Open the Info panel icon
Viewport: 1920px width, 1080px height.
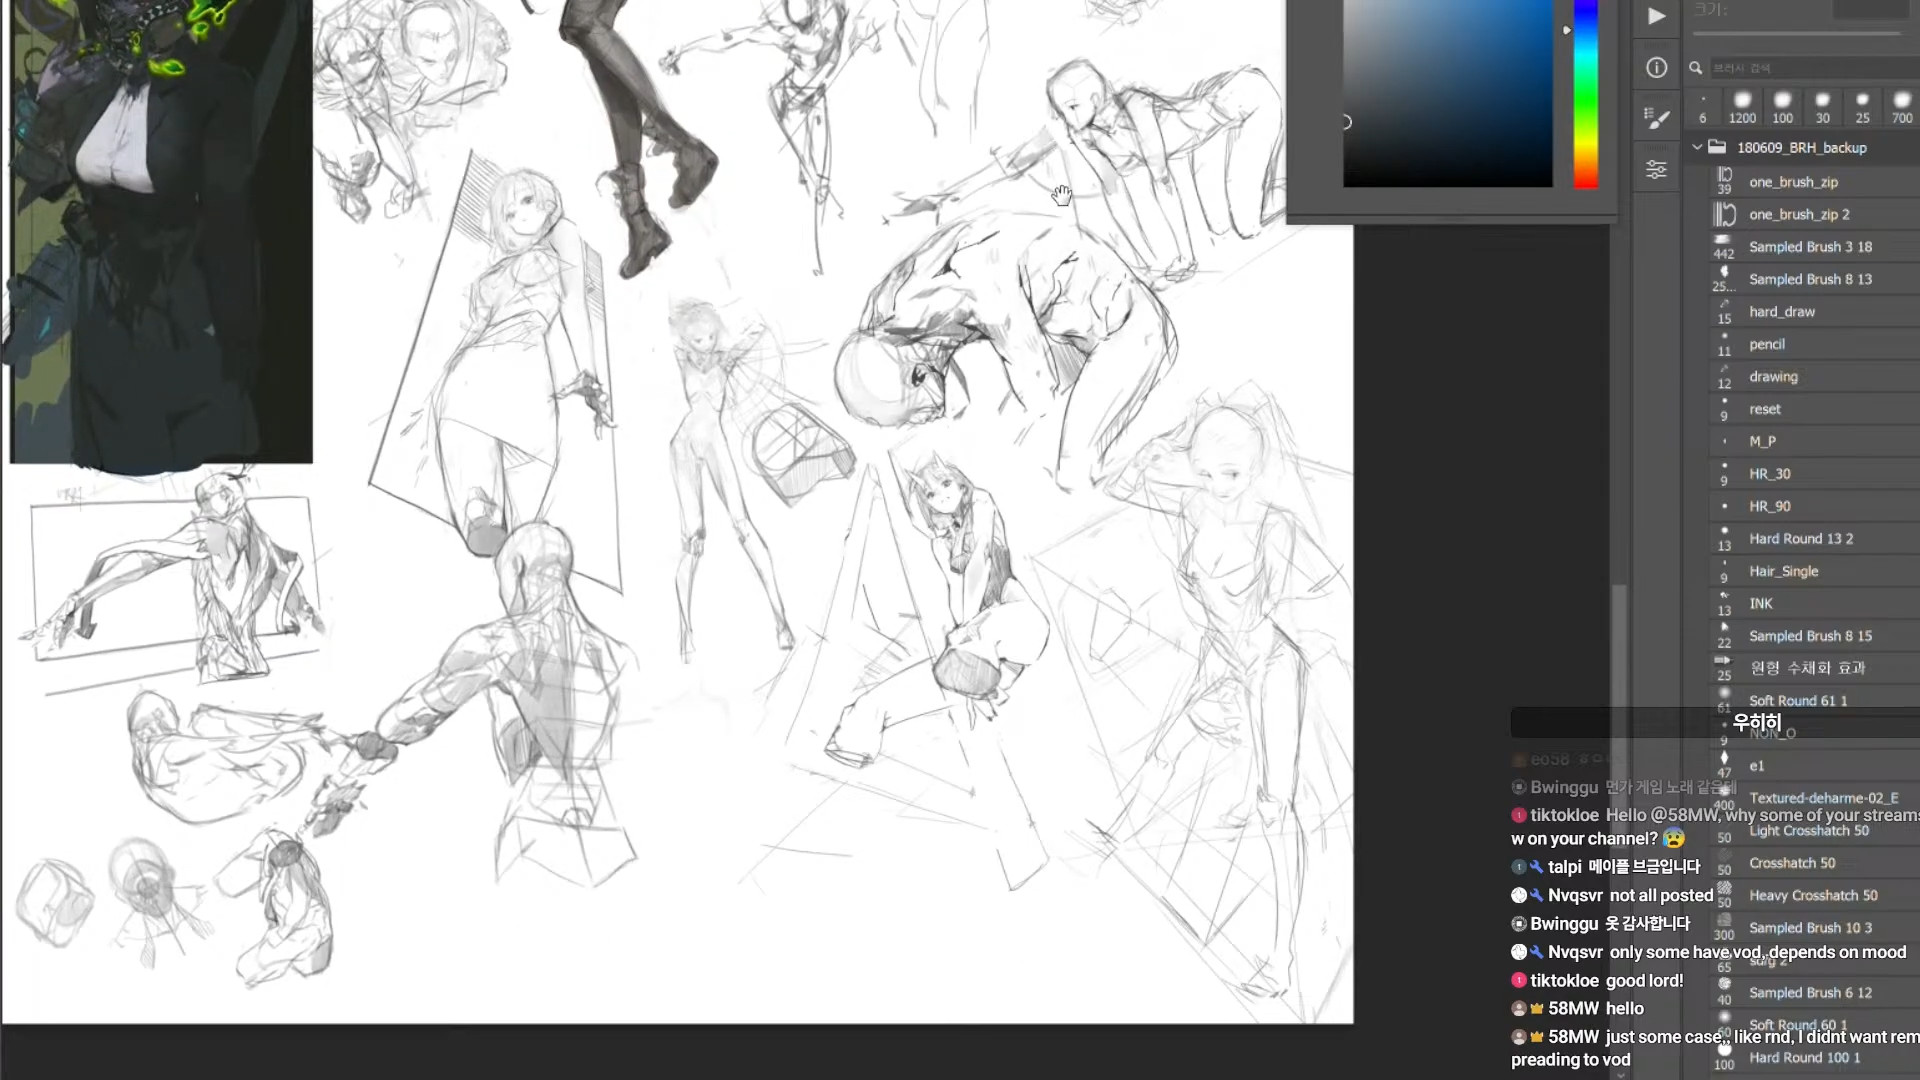pyautogui.click(x=1656, y=68)
